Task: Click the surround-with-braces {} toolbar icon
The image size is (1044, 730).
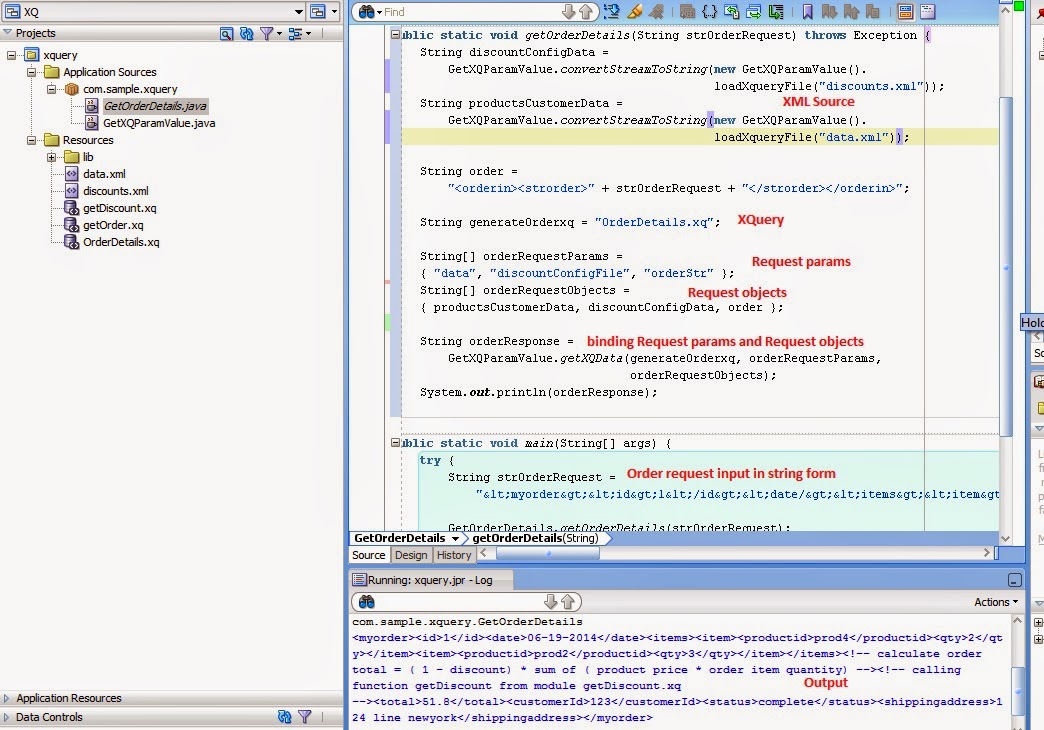Action: tap(710, 11)
